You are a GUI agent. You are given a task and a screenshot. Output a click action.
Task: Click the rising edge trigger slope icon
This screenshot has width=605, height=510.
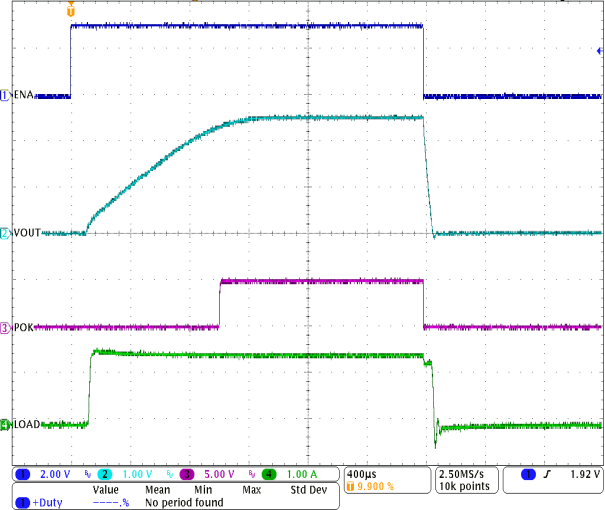547,474
